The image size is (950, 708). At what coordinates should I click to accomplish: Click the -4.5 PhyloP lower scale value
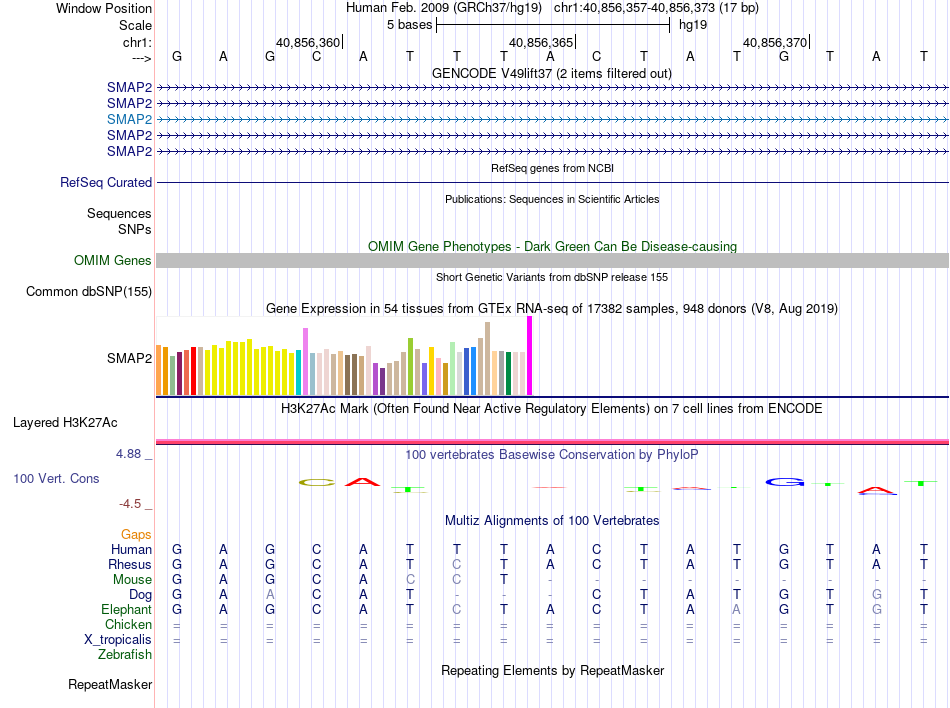pyautogui.click(x=129, y=504)
